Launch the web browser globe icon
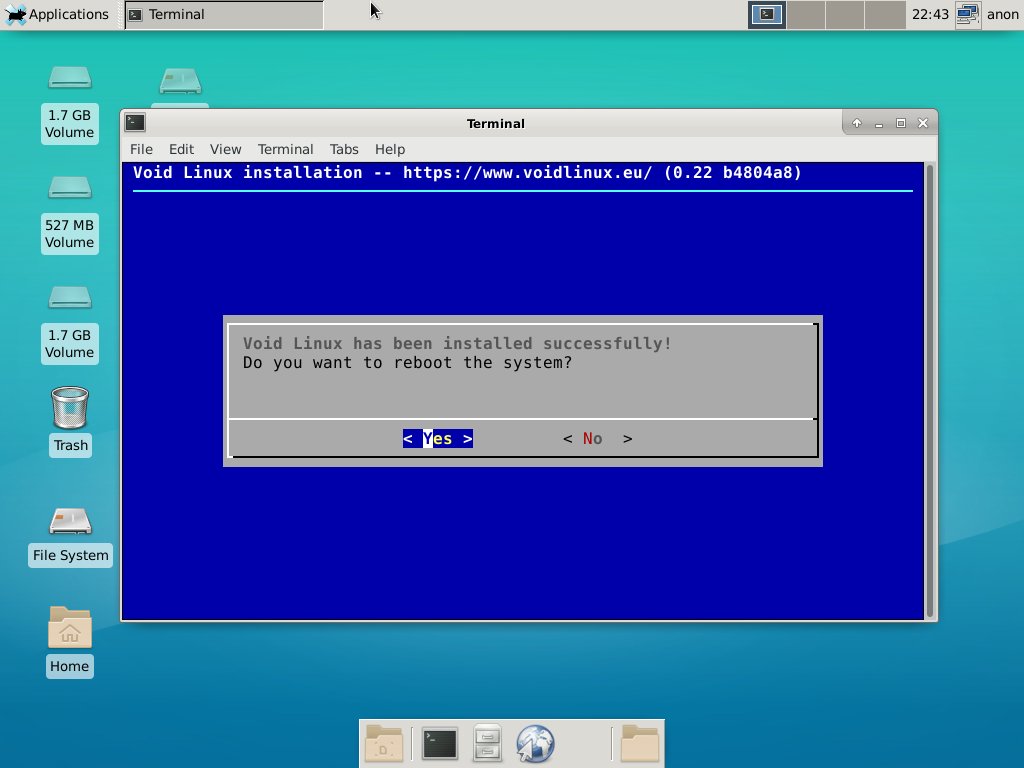This screenshot has width=1024, height=768. tap(535, 744)
